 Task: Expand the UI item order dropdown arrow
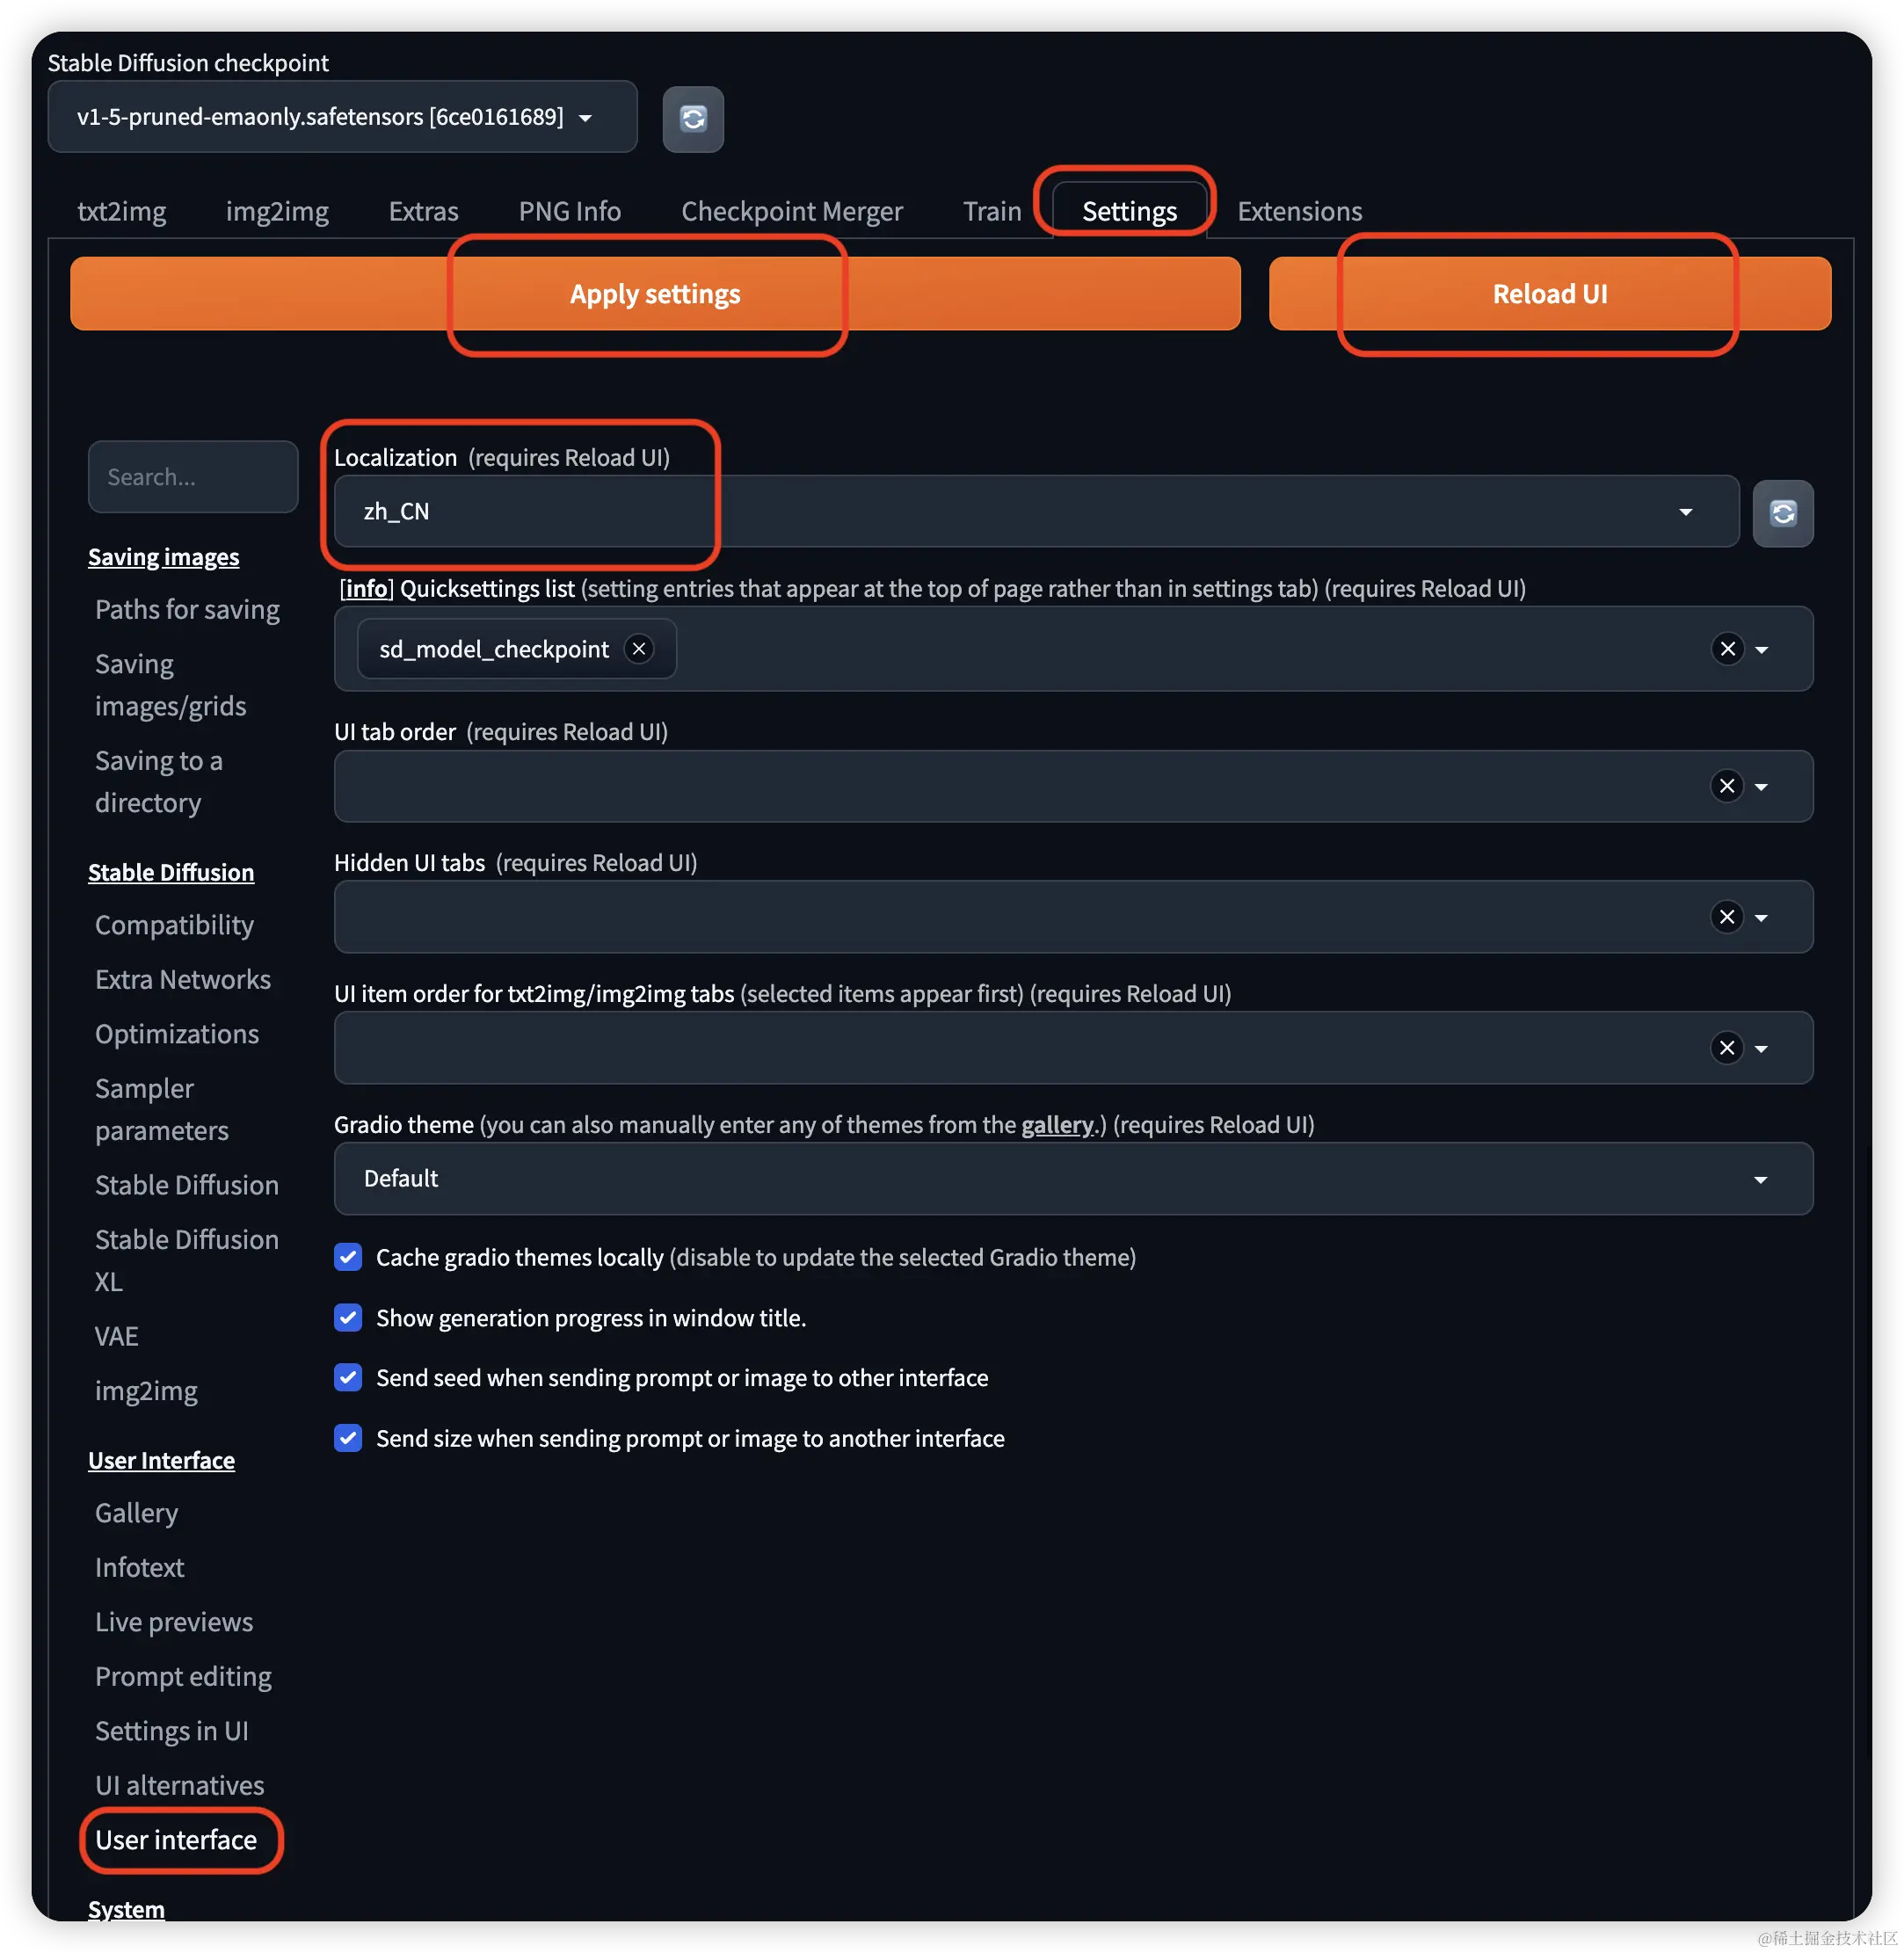coord(1762,1049)
